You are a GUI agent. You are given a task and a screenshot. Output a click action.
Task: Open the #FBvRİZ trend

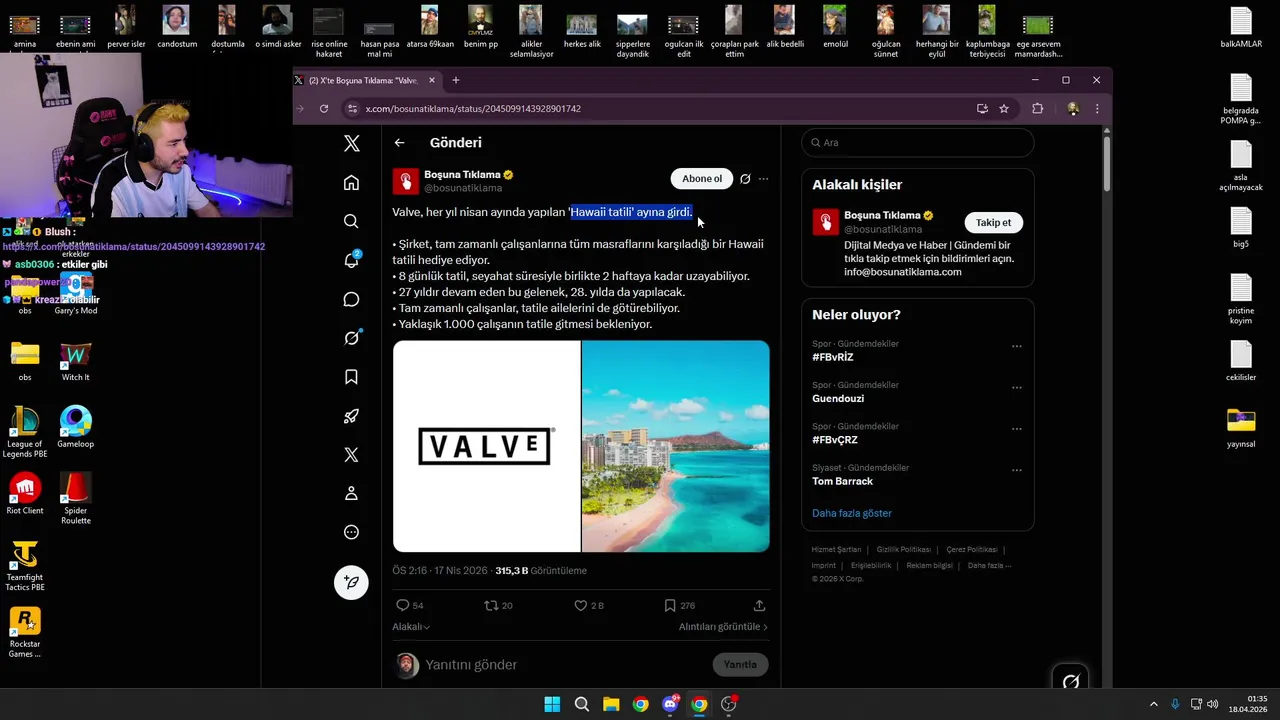tap(833, 357)
